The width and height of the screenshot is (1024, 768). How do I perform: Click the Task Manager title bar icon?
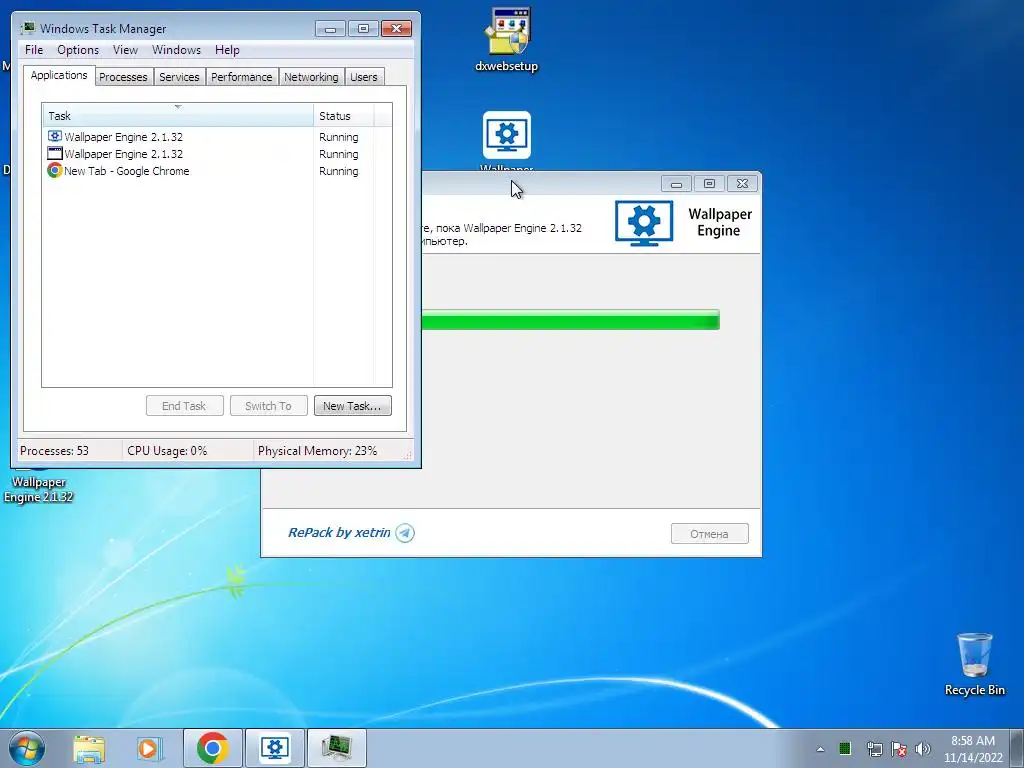[x=28, y=28]
